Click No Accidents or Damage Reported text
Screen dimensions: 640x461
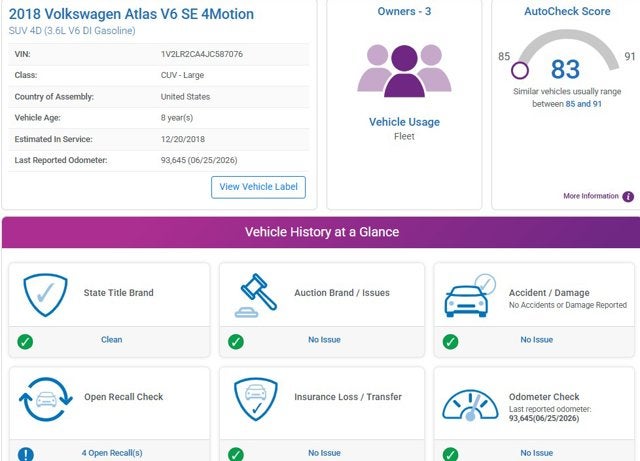pyautogui.click(x=568, y=305)
